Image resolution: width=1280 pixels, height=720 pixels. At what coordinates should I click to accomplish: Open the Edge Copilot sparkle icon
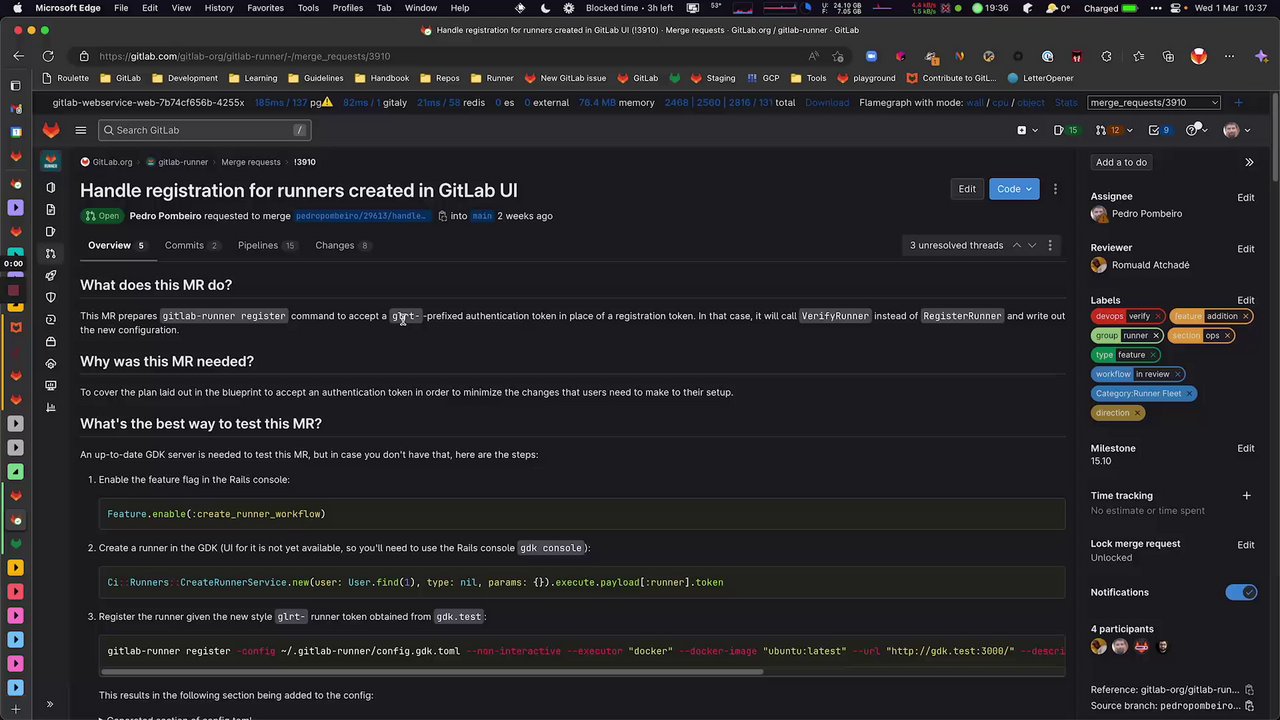1262,56
